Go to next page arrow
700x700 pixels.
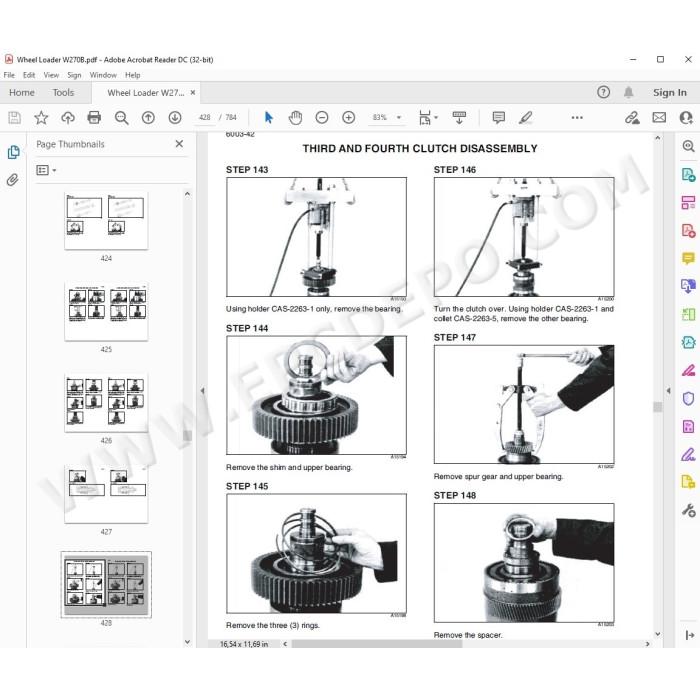pyautogui.click(x=175, y=117)
